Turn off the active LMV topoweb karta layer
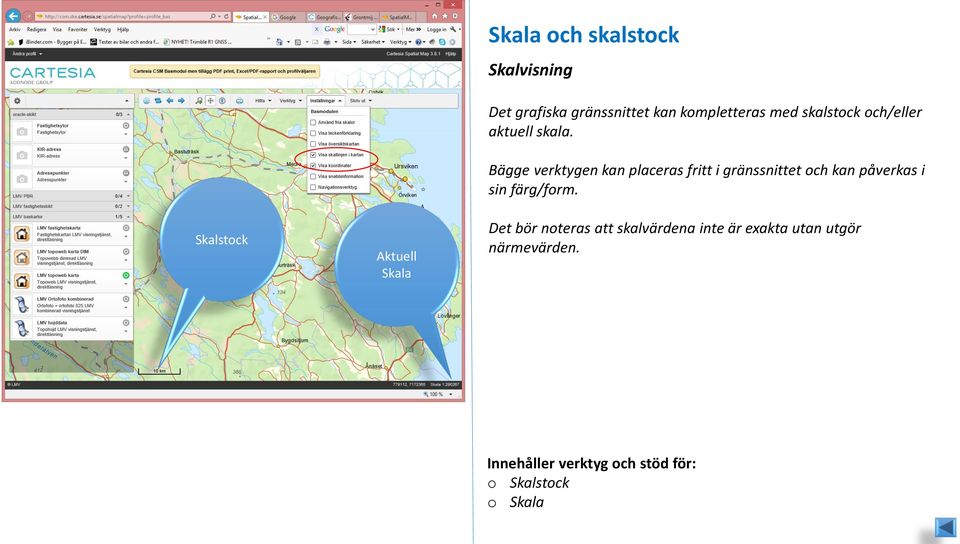Screen dimensions: 960x544 click(126, 275)
